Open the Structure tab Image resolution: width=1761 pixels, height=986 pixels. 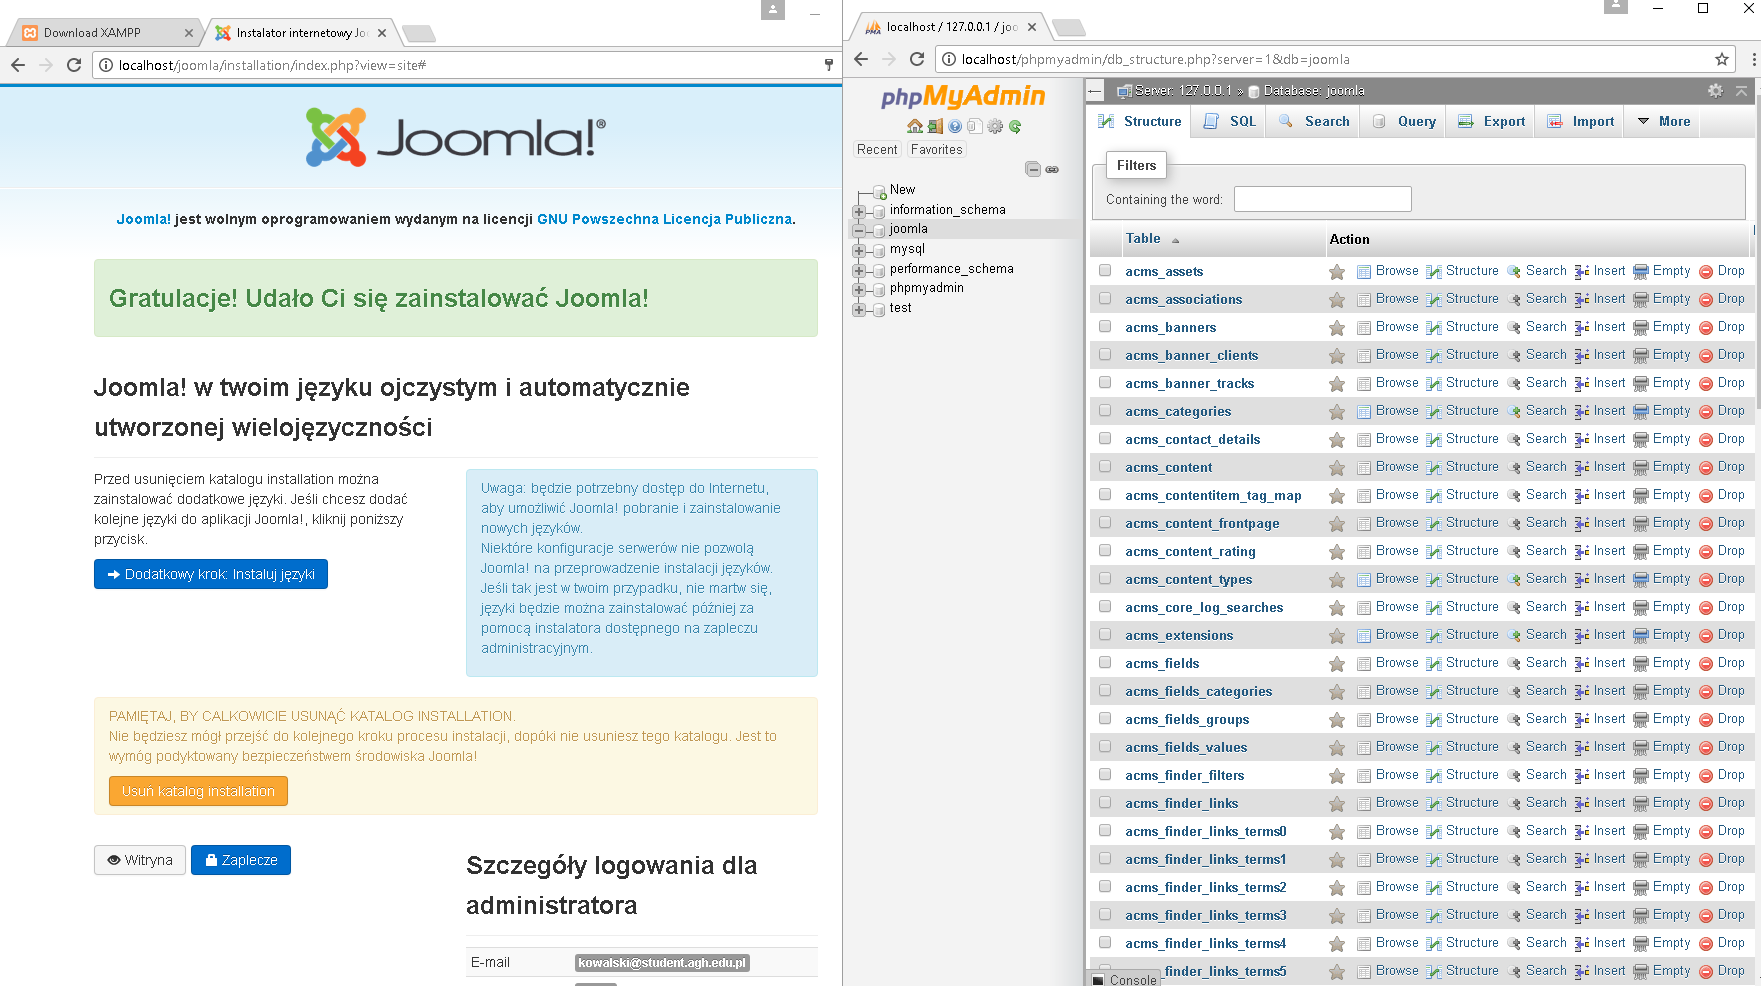[x=1140, y=121]
